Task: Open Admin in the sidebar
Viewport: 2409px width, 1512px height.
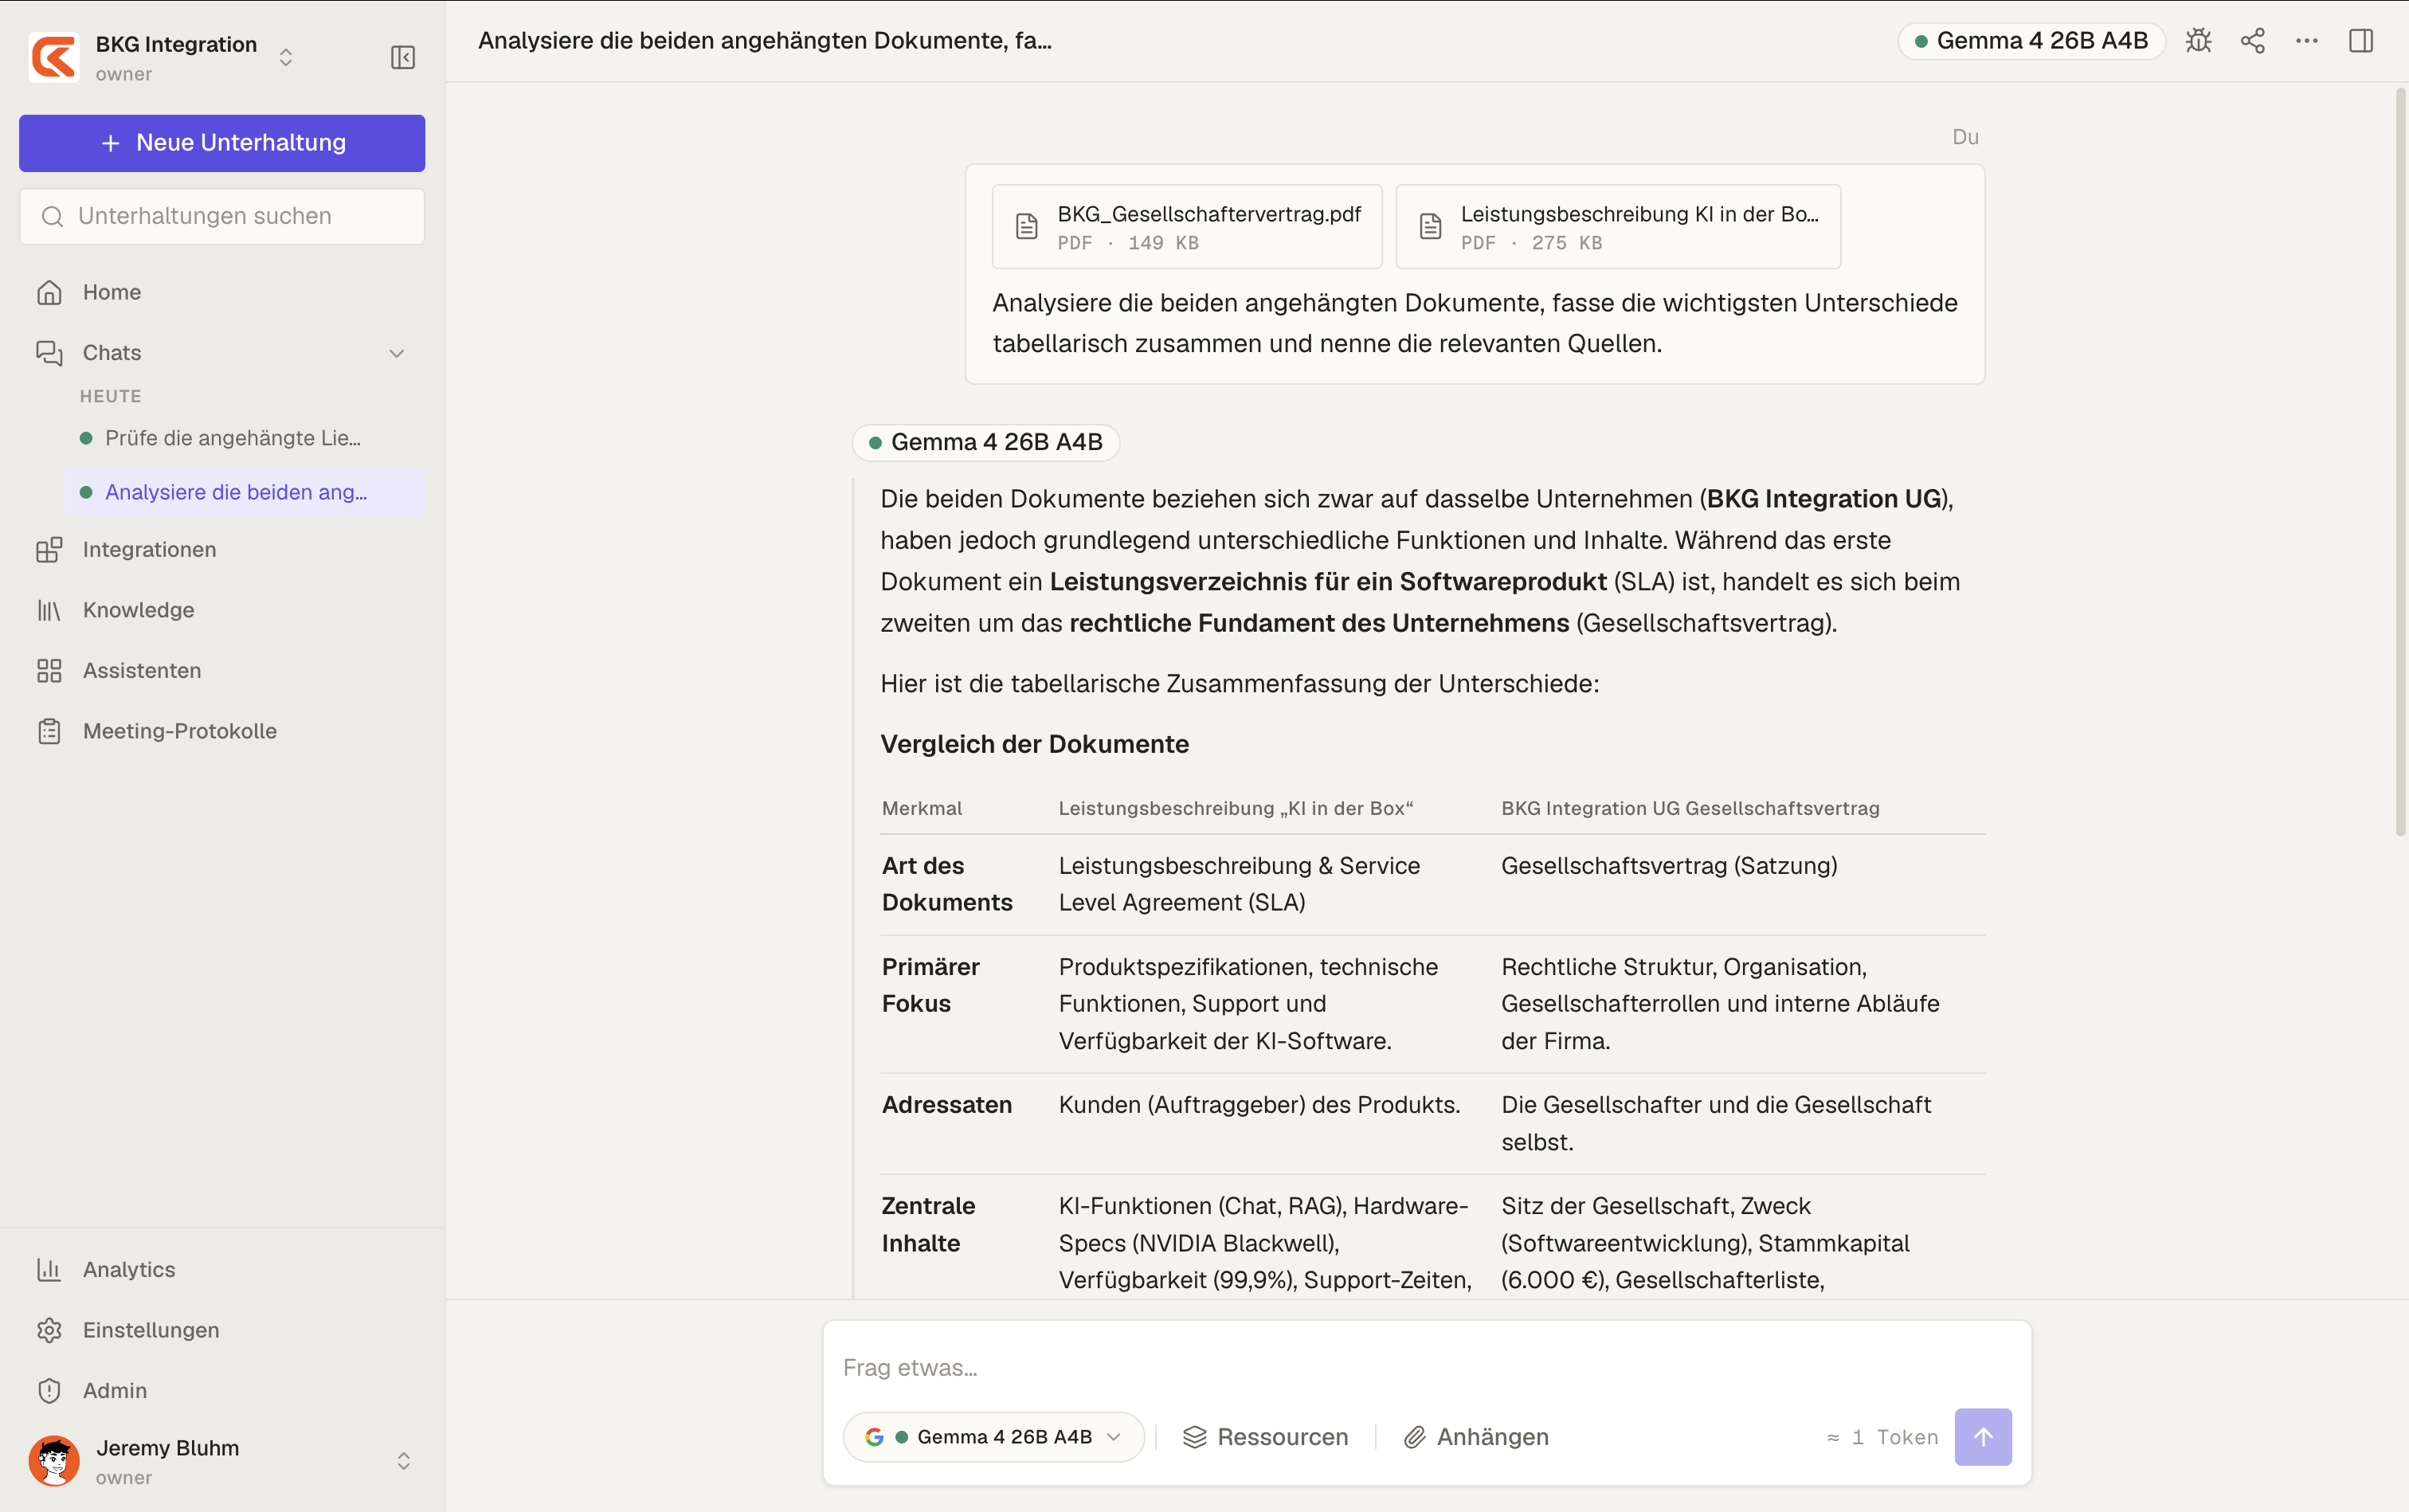Action: tap(222, 1390)
